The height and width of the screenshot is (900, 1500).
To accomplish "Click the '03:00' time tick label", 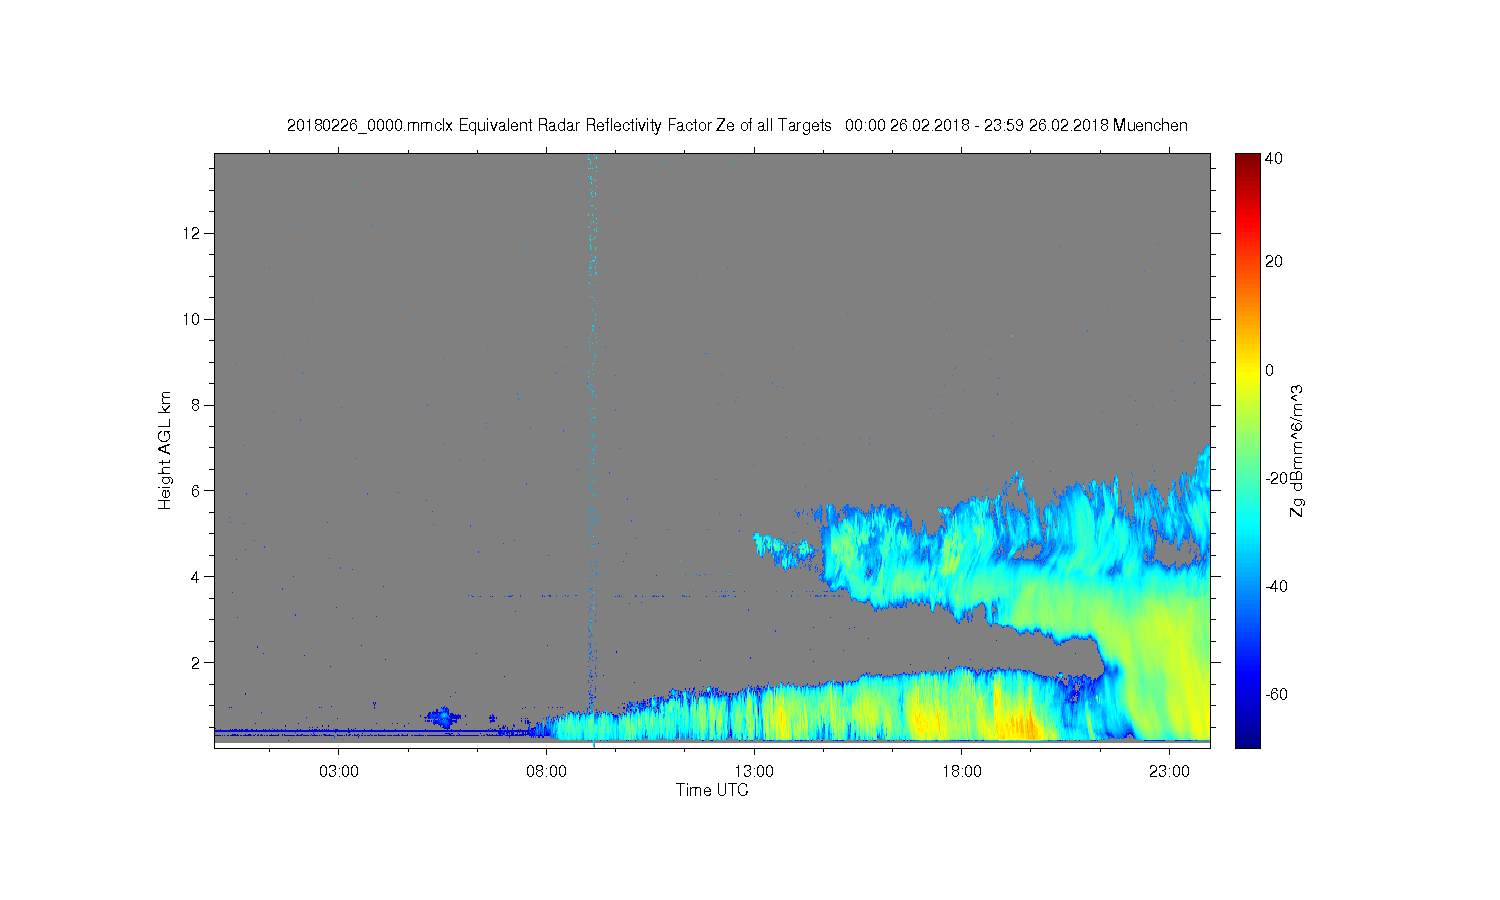I will coord(339,772).
